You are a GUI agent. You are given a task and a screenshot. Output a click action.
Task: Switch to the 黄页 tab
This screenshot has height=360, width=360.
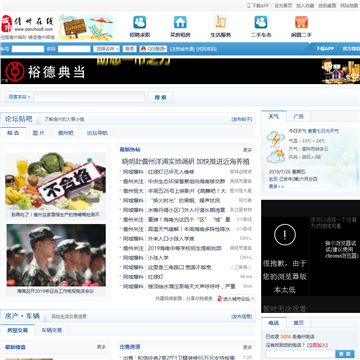tap(298, 323)
